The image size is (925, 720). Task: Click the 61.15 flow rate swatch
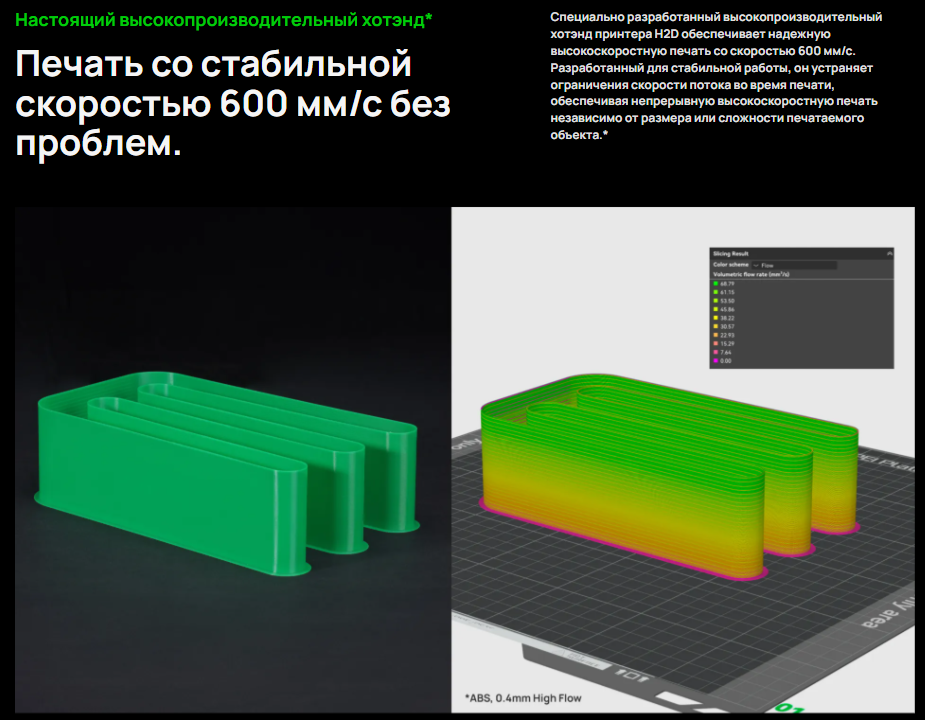[716, 292]
